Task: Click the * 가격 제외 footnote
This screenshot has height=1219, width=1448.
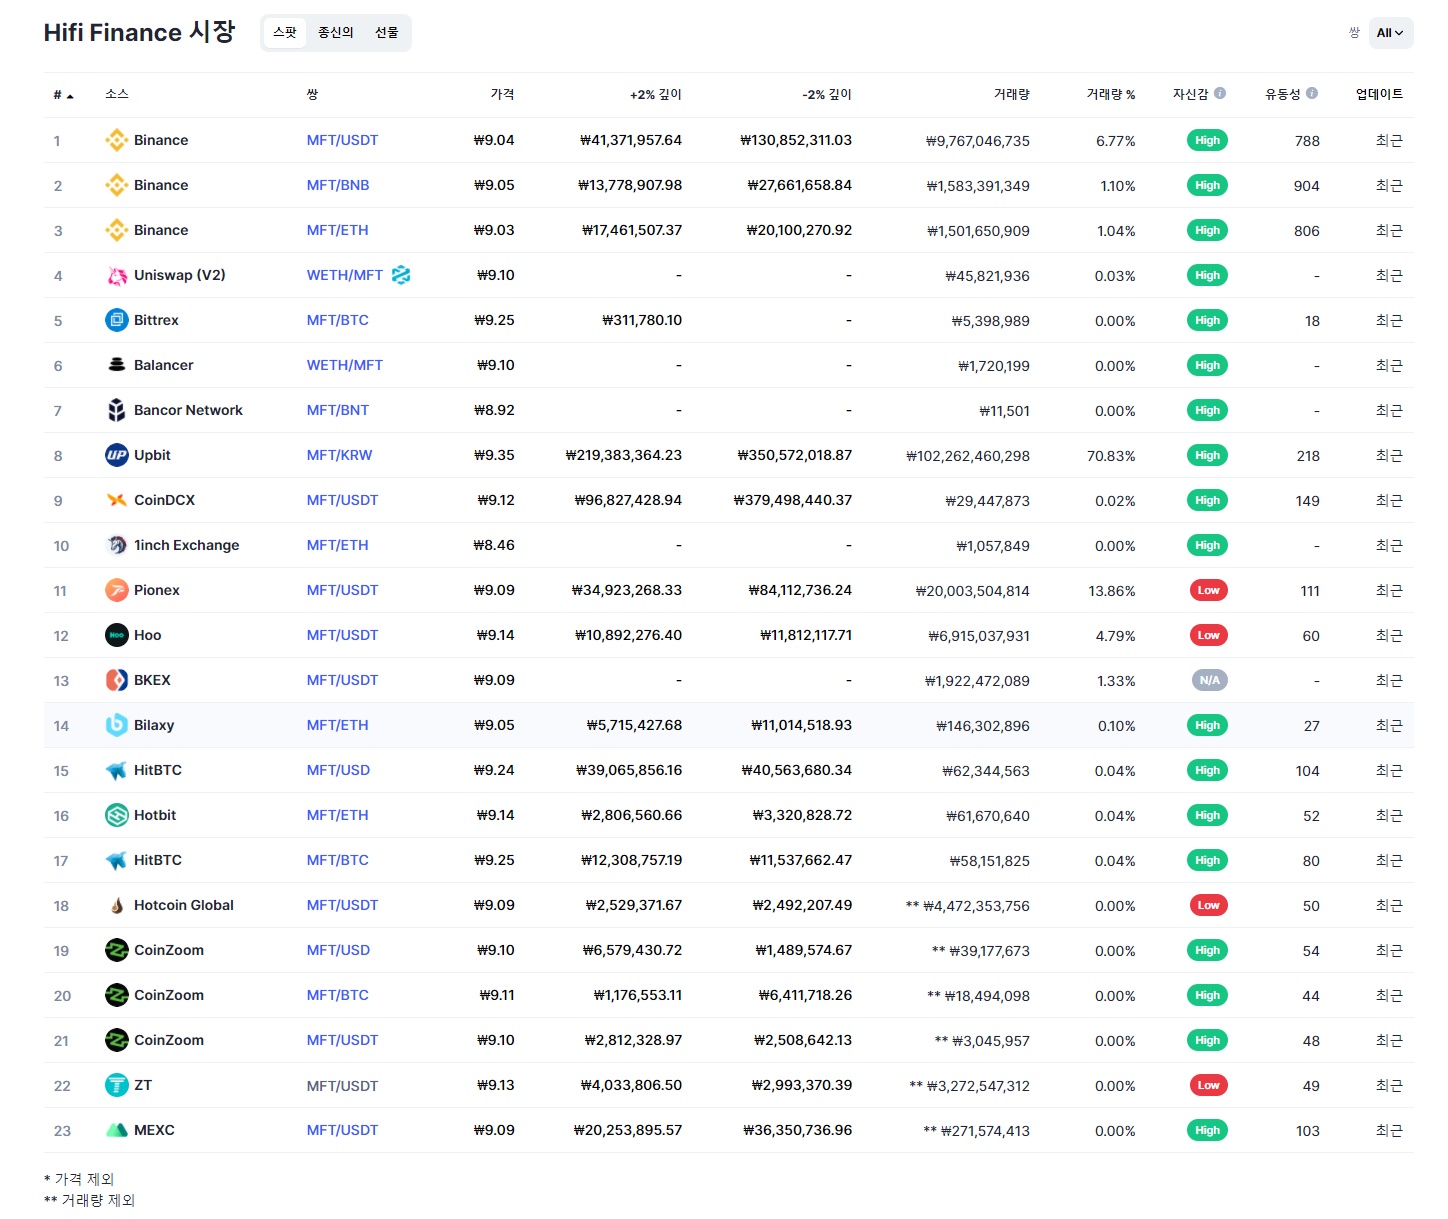Action: pyautogui.click(x=79, y=1179)
